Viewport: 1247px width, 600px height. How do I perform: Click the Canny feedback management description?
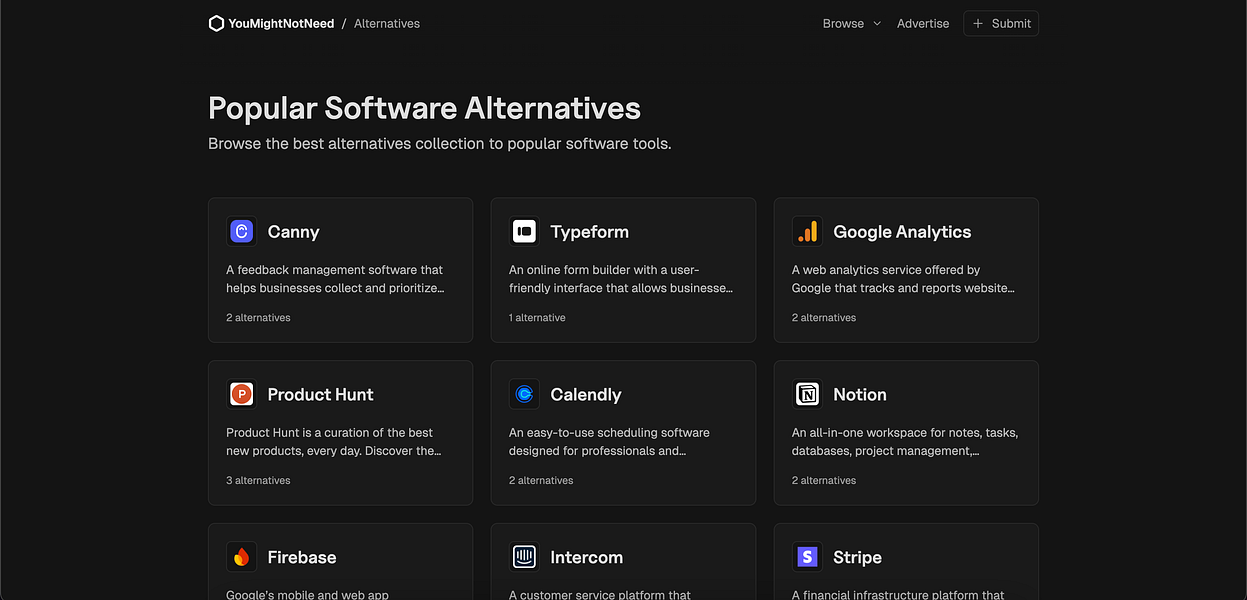tap(335, 279)
